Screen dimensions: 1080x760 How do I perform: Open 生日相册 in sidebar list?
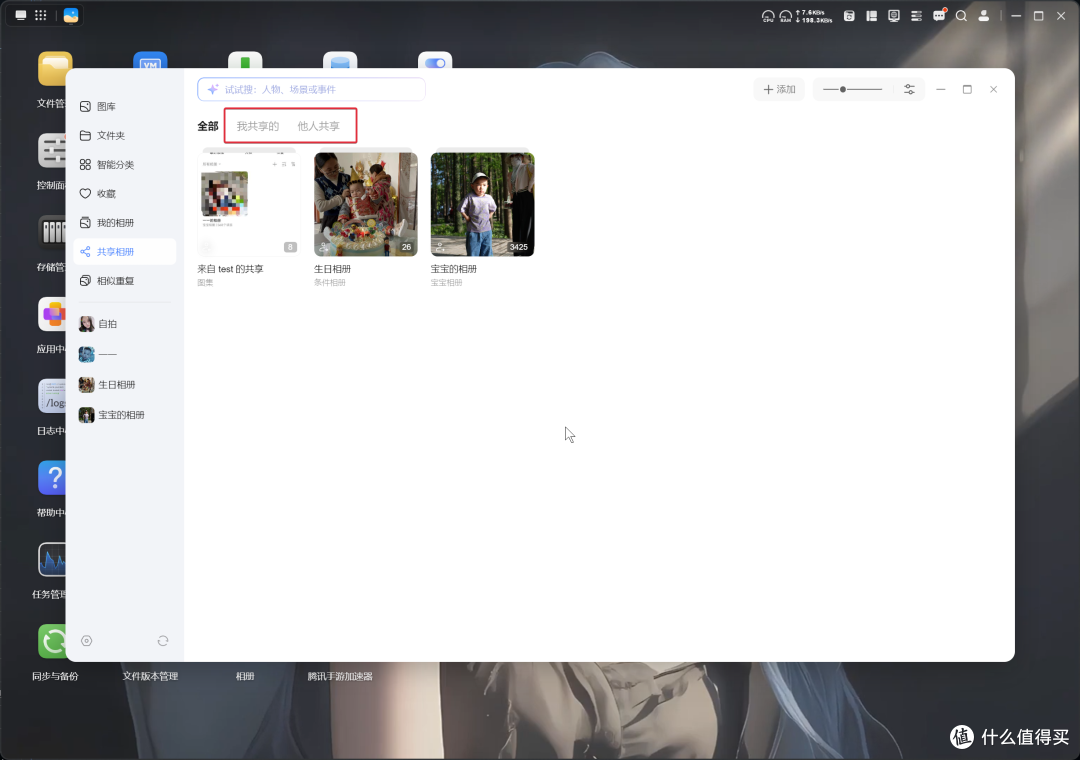[124, 384]
